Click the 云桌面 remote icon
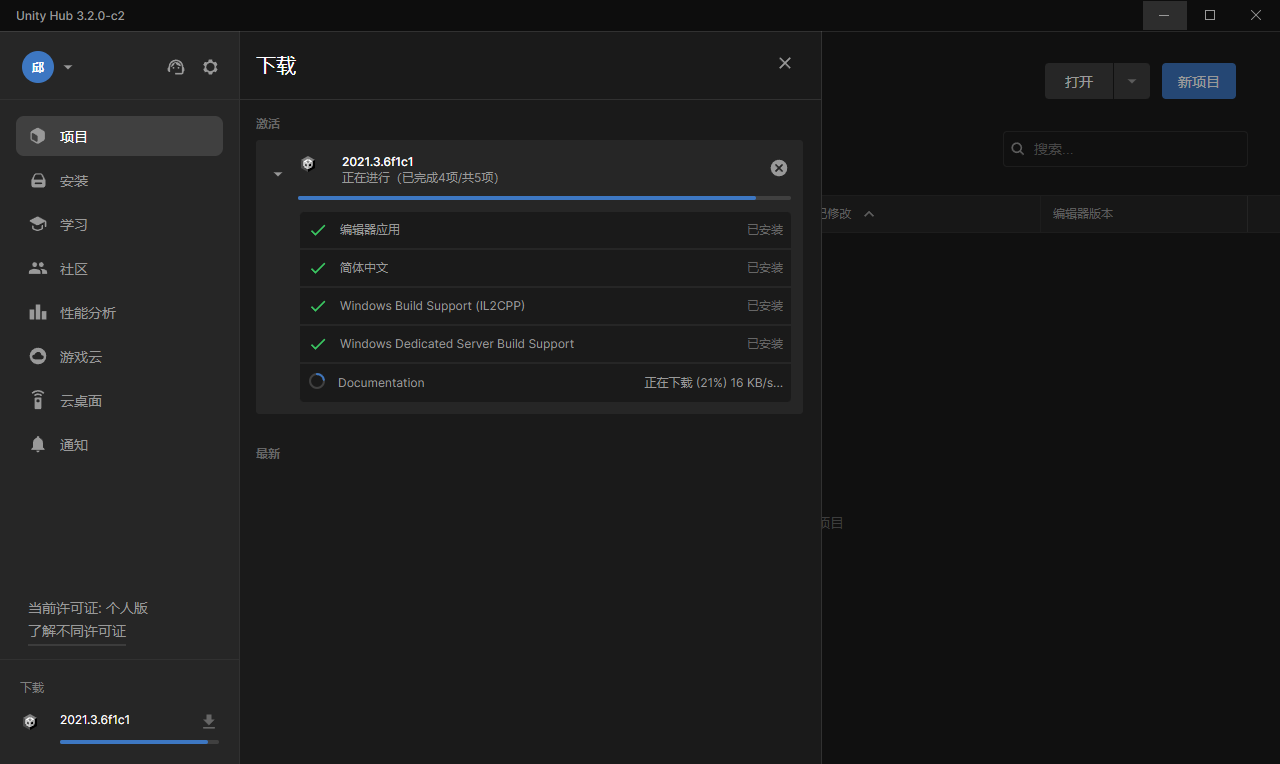The image size is (1280, 764). click(x=38, y=400)
